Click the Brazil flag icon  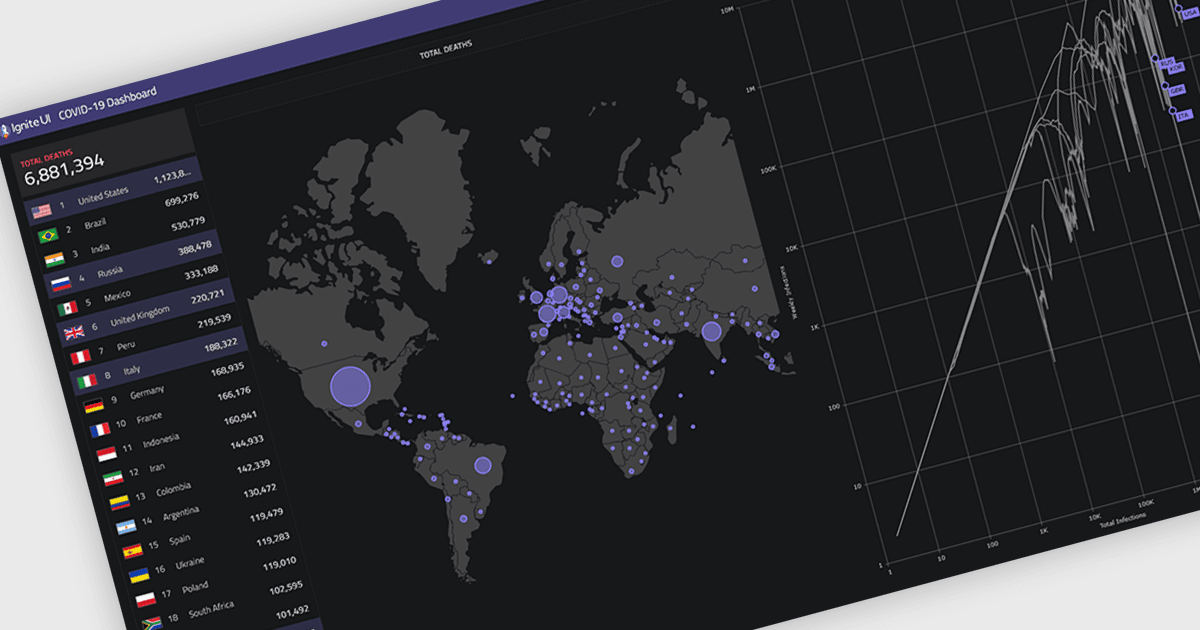47,236
